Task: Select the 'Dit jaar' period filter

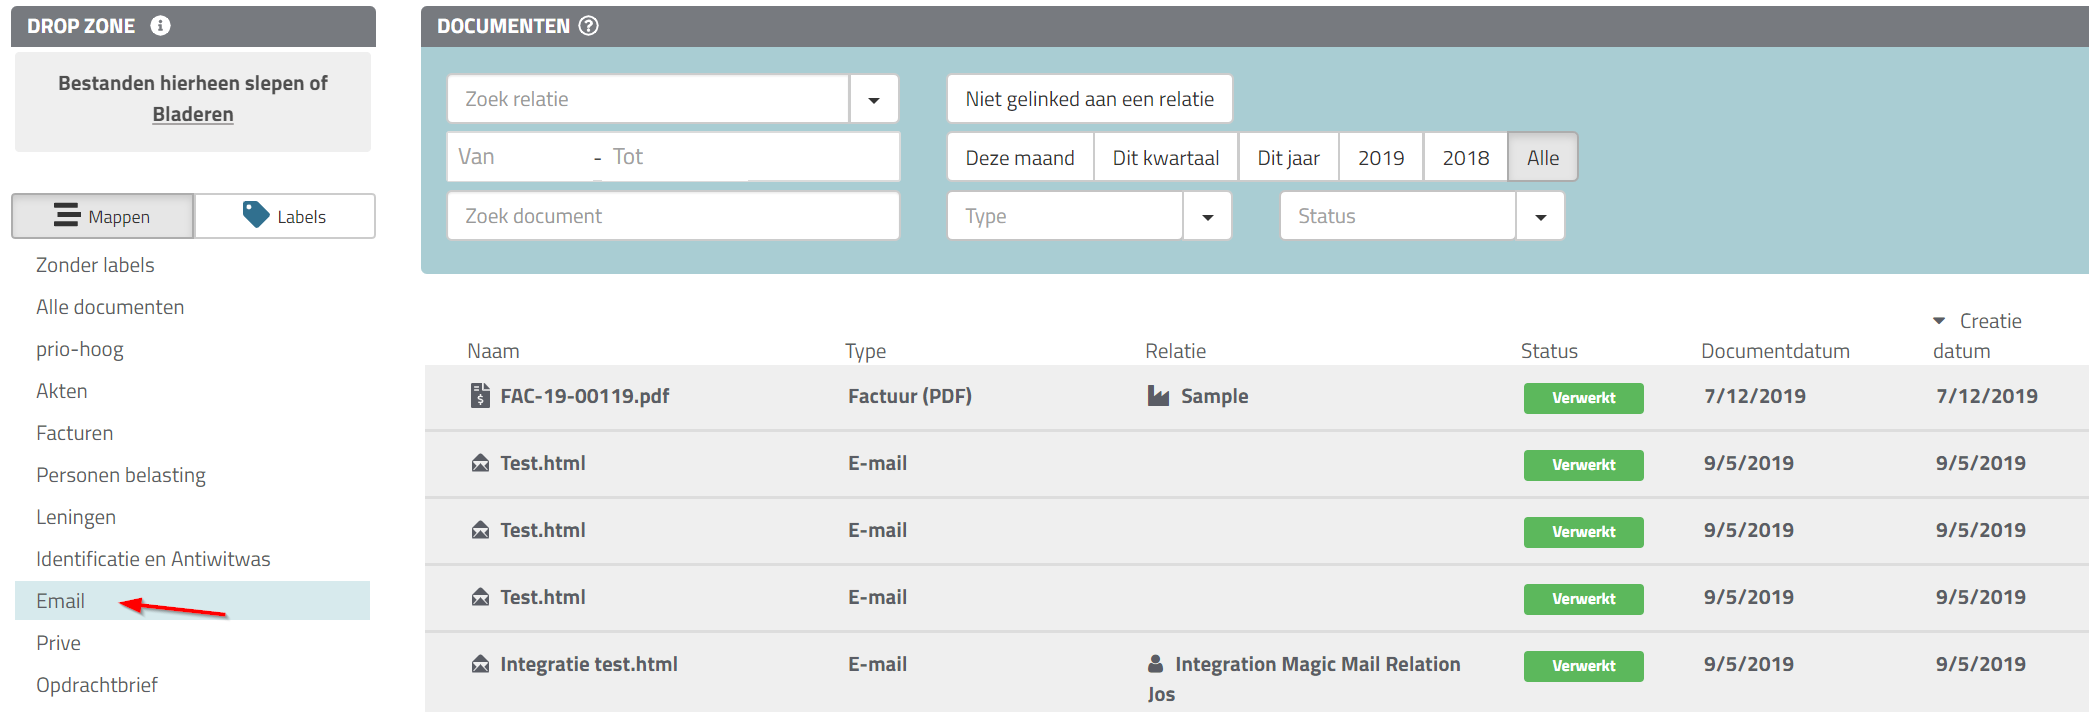Action: point(1288,157)
